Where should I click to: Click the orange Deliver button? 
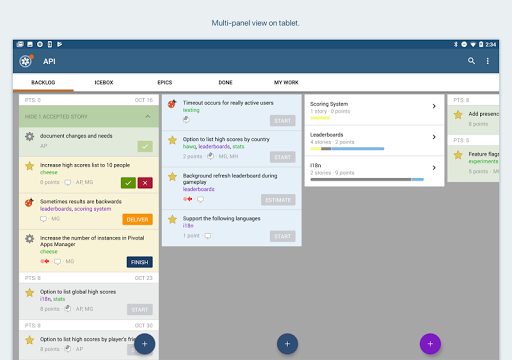pos(137,219)
